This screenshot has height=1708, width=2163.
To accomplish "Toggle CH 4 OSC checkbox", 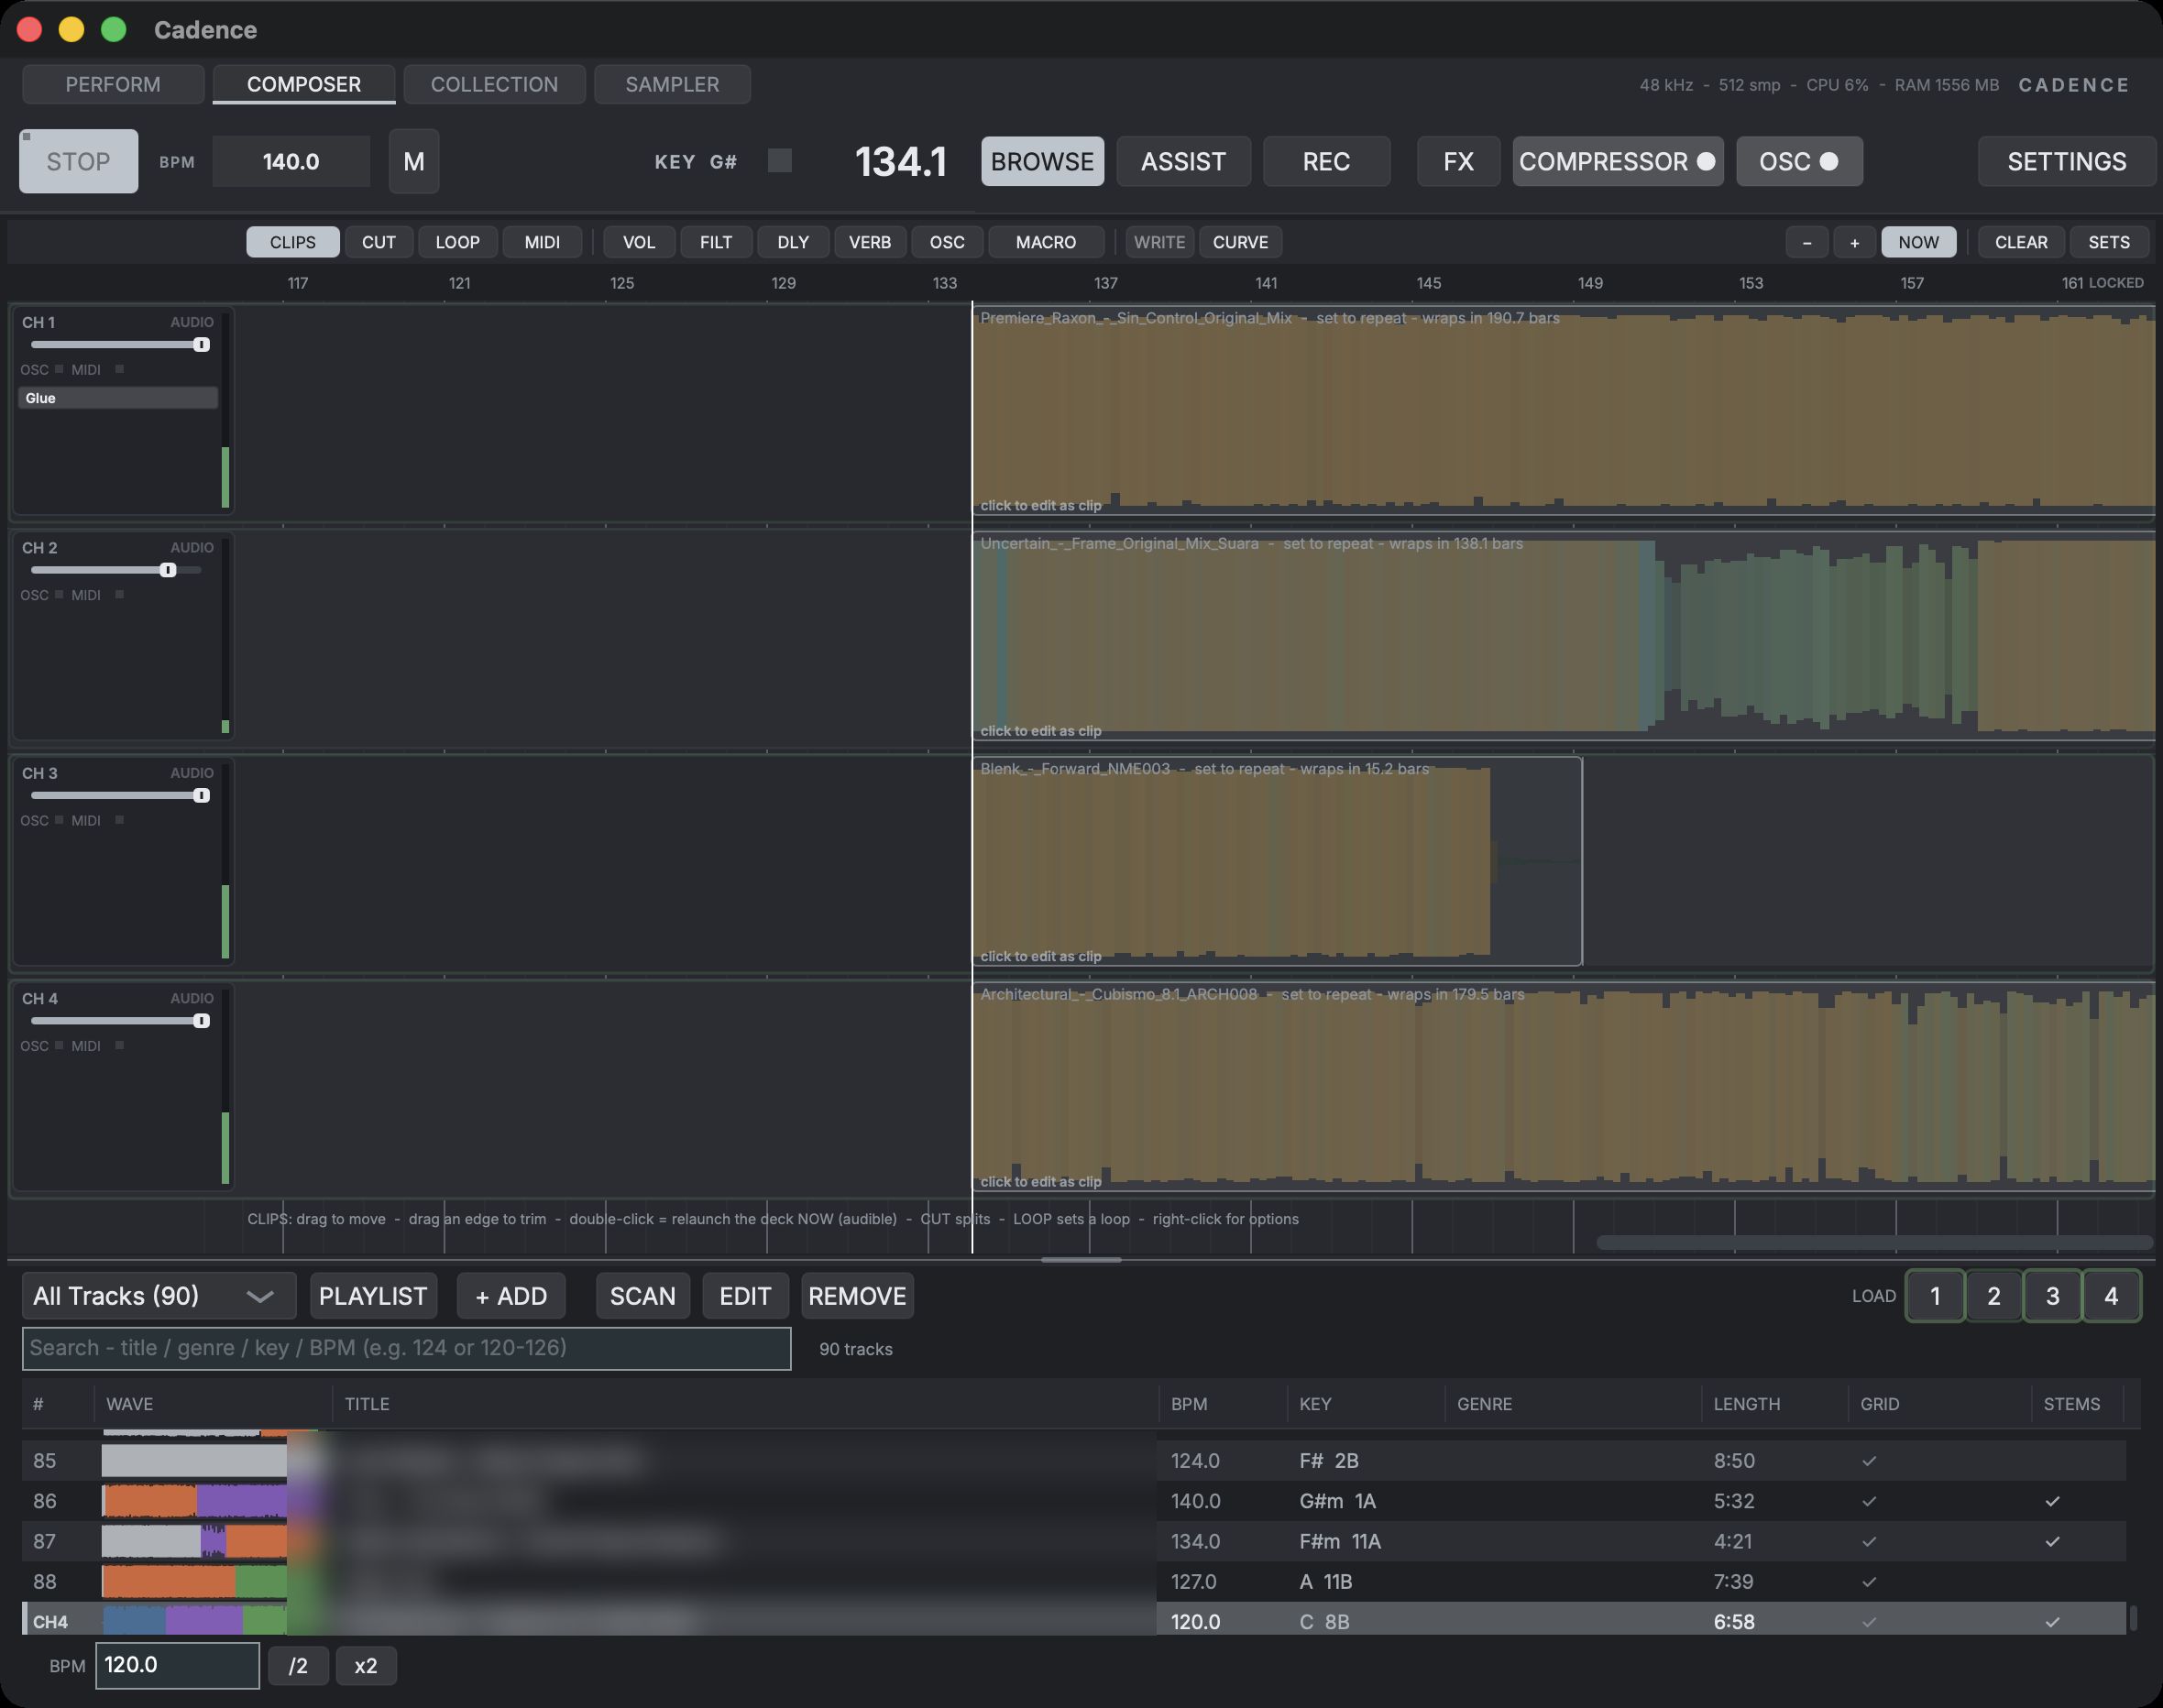I will pyautogui.click(x=59, y=1045).
